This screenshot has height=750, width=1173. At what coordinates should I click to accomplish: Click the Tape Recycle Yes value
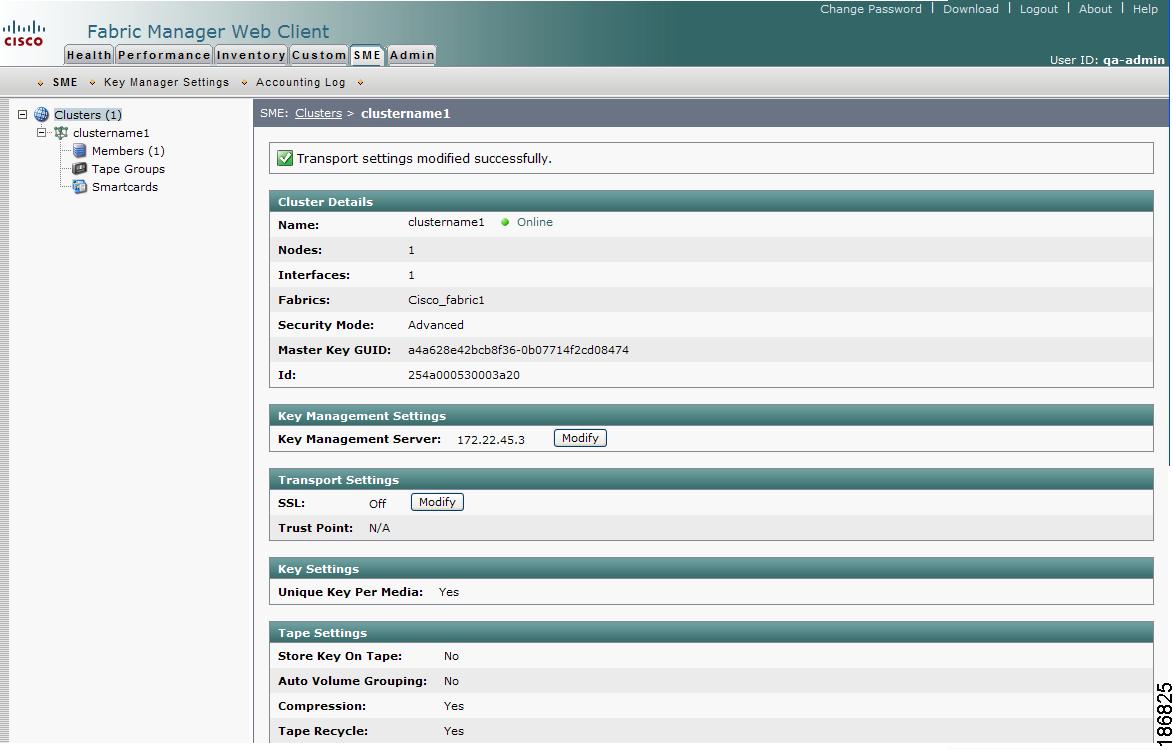click(x=453, y=731)
